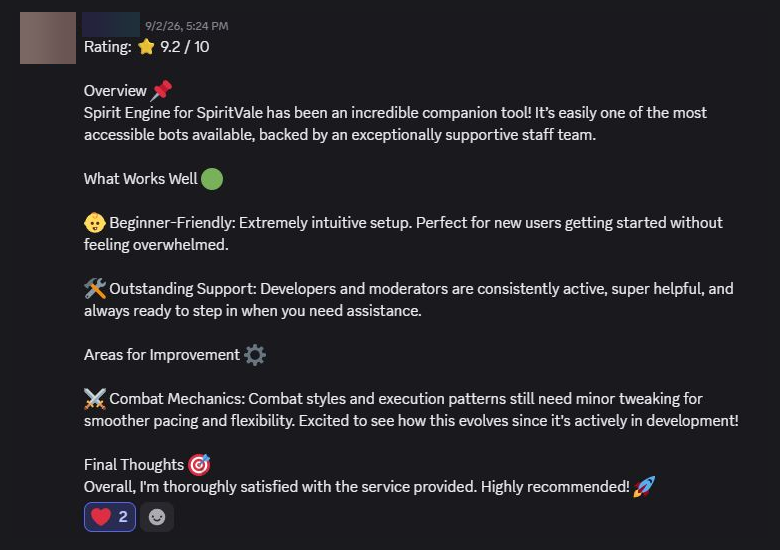Open the add reaction smiley button
780x550 pixels.
click(x=157, y=517)
